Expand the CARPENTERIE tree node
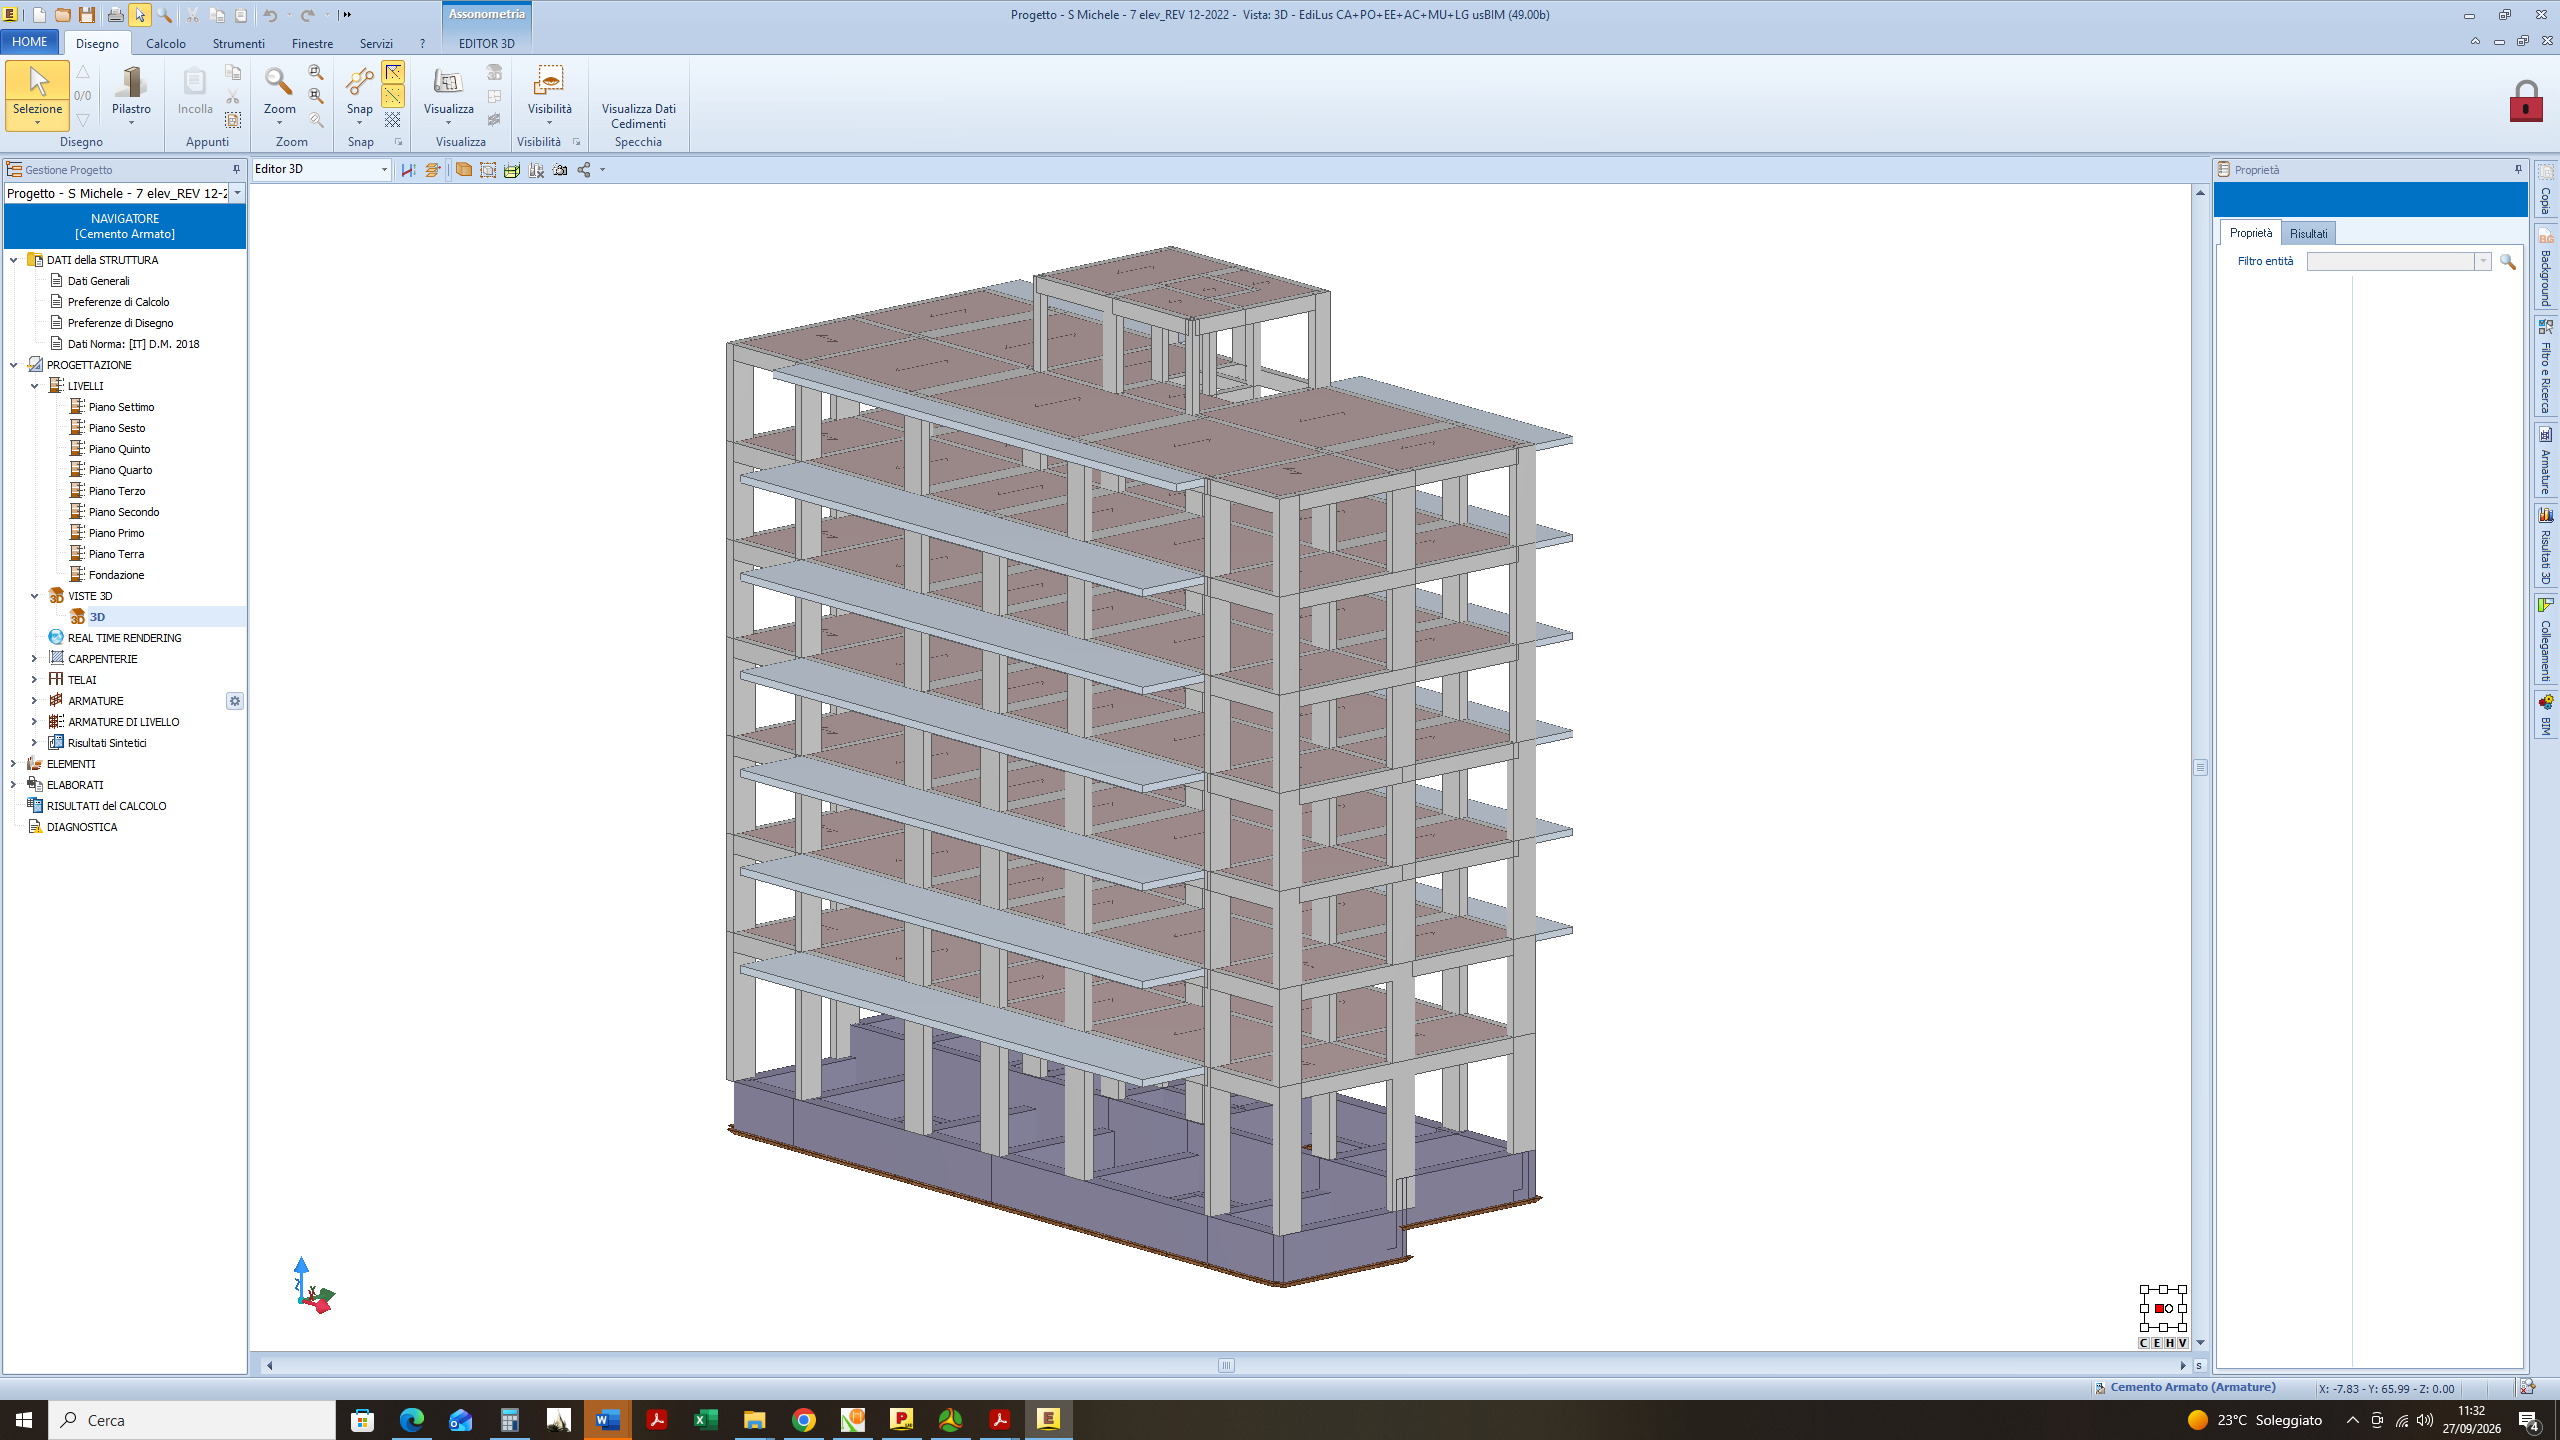Screen dimensions: 2560x1440 click(x=34, y=659)
